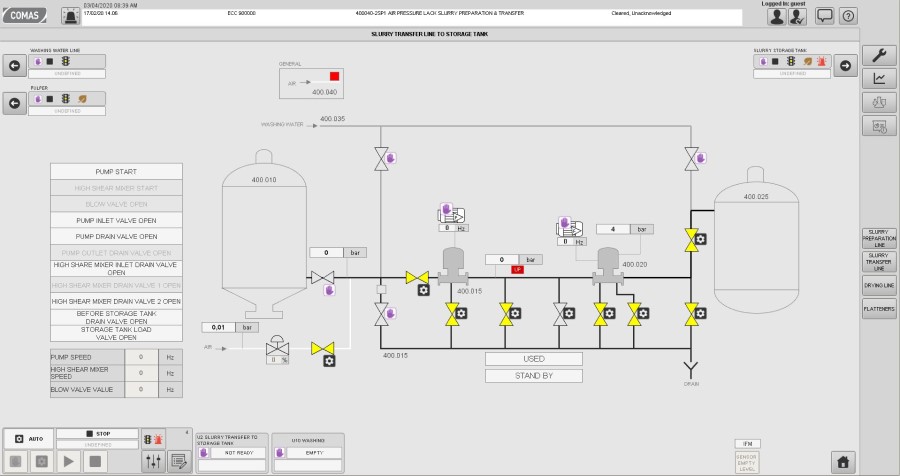Image resolution: width=900 pixels, height=476 pixels.
Task: Open the wrench maintenance panel
Action: 879,56
